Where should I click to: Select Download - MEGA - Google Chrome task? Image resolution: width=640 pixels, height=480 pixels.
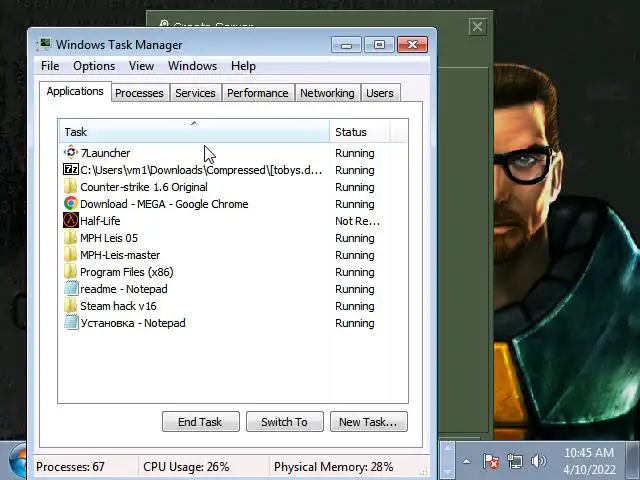164,204
